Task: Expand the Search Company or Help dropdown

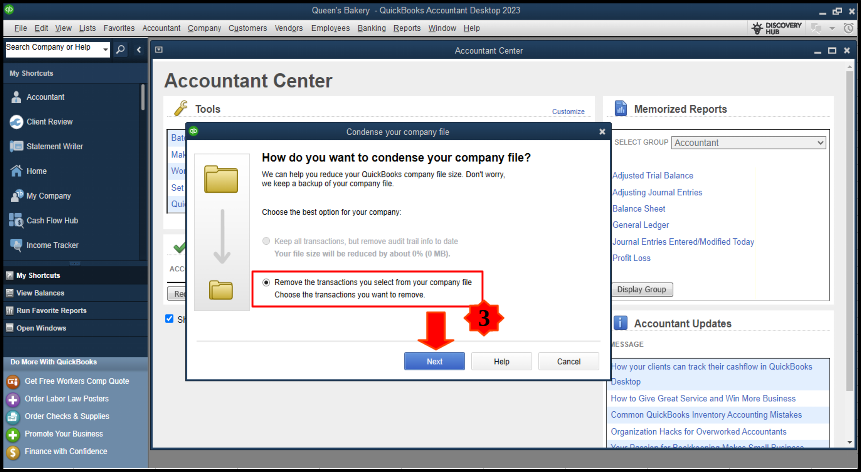Action: [x=105, y=49]
